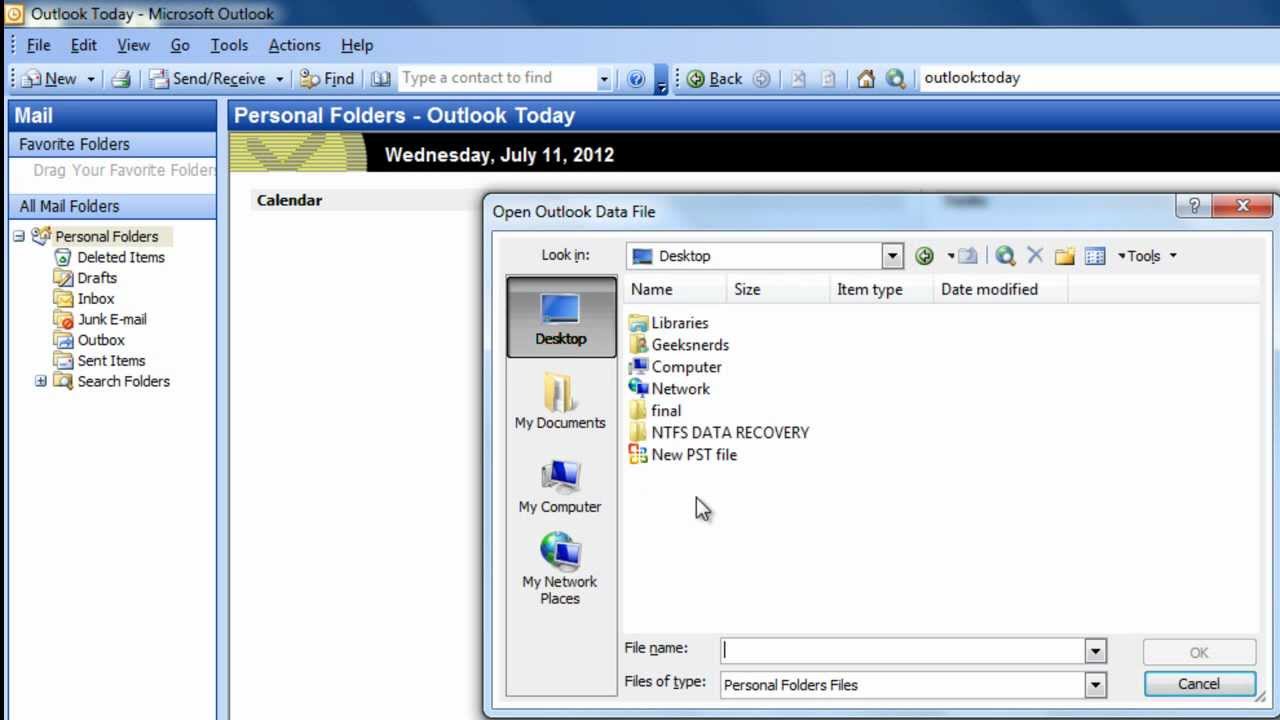Open the Actions menu
The image size is (1280, 720).
pyautogui.click(x=294, y=45)
